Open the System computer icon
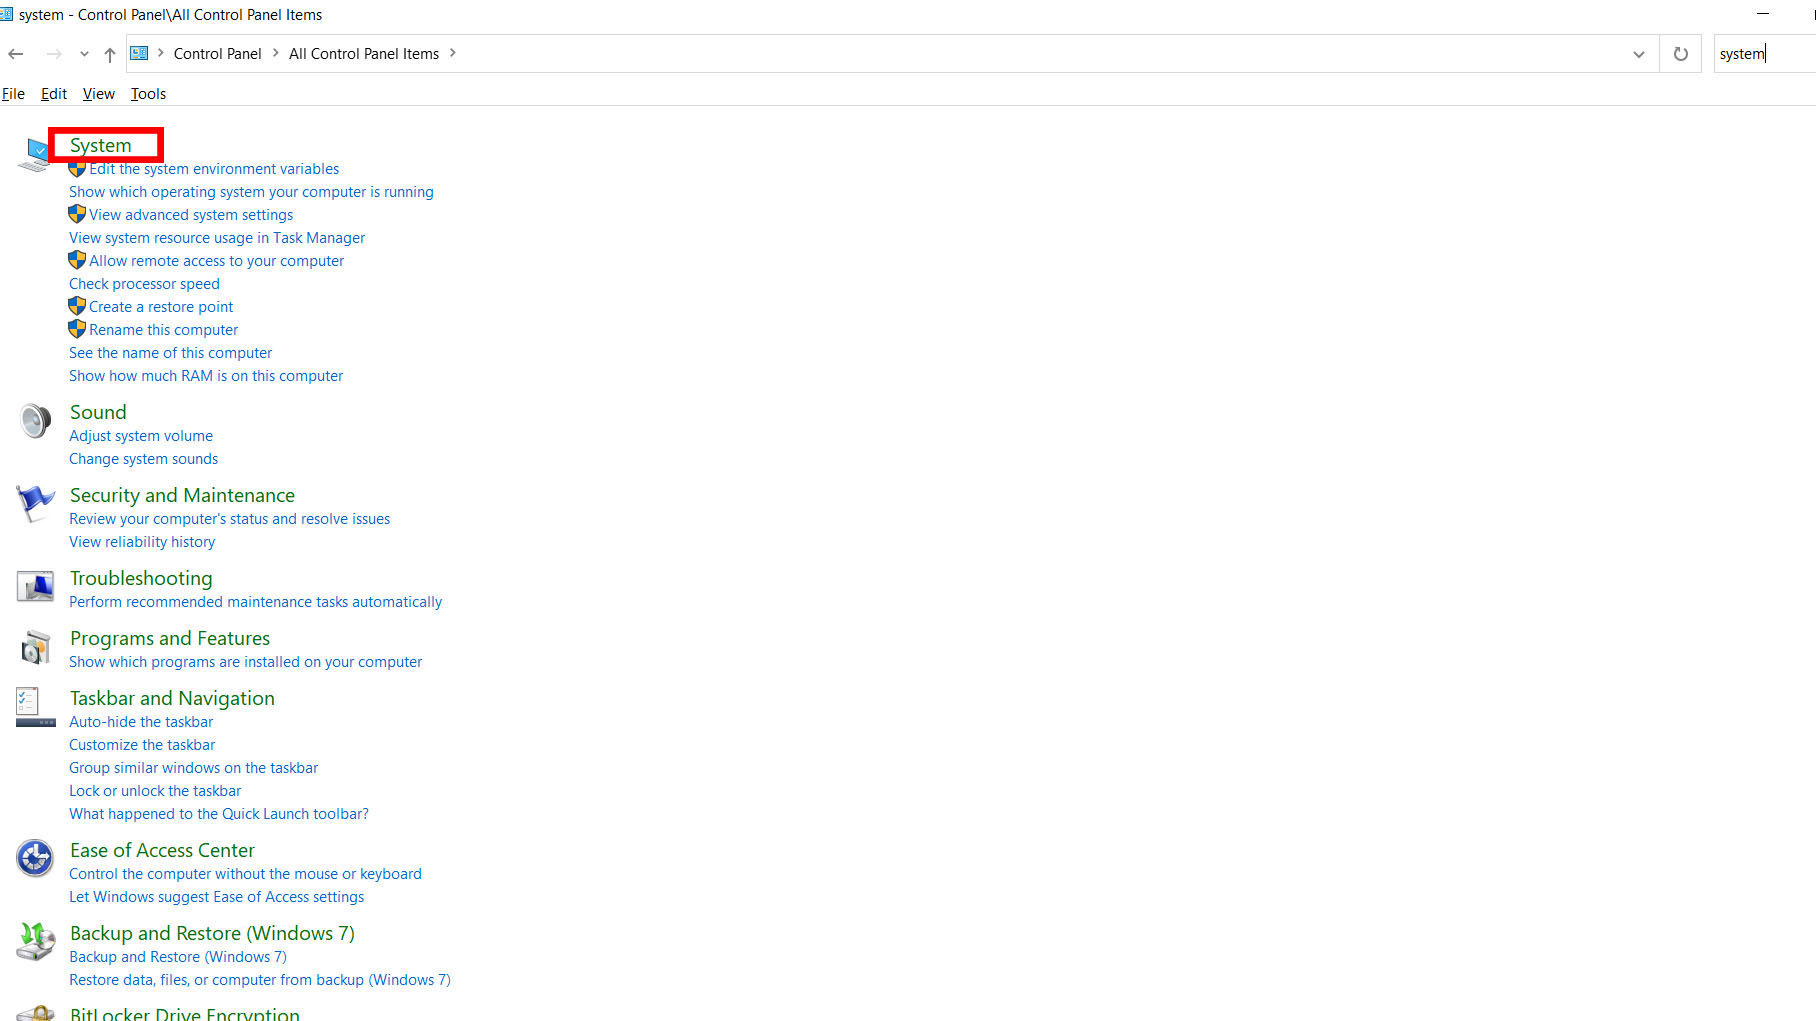Screen dimensions: 1816x1021 [34, 154]
